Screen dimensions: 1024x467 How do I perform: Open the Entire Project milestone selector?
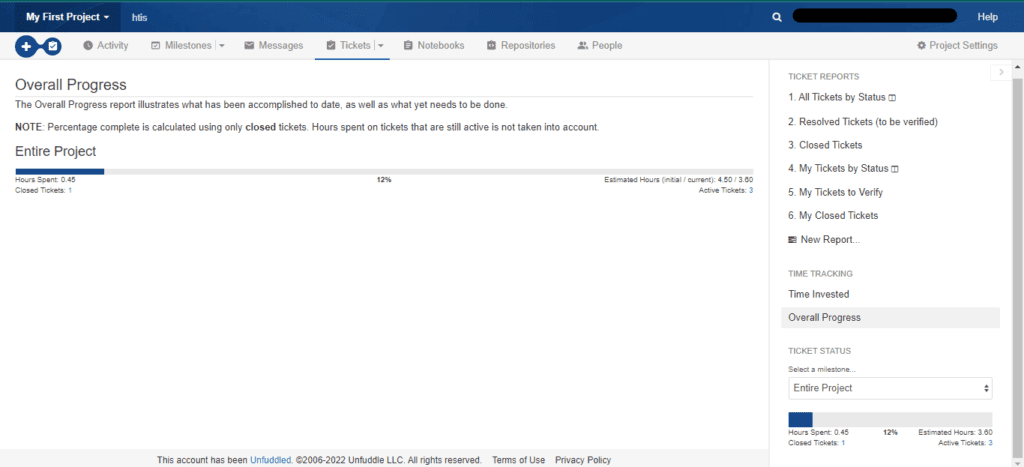click(x=890, y=388)
